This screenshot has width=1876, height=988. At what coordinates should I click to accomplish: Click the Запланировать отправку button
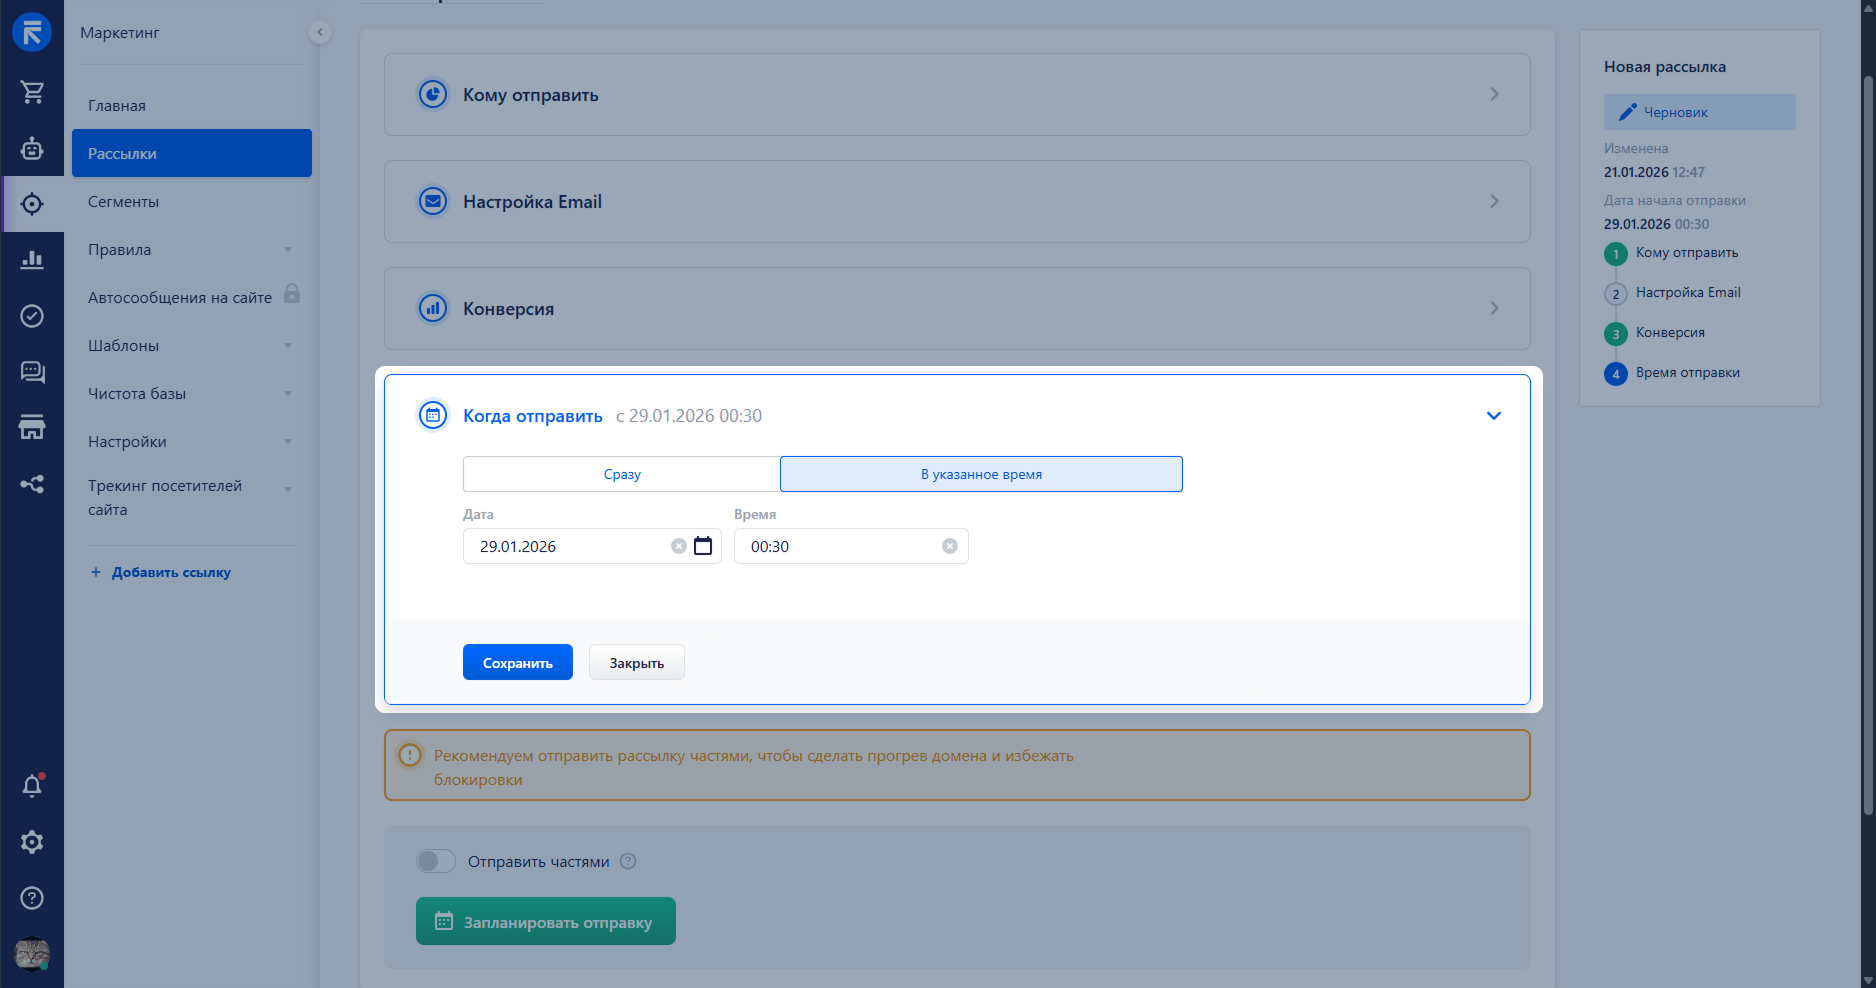(545, 921)
